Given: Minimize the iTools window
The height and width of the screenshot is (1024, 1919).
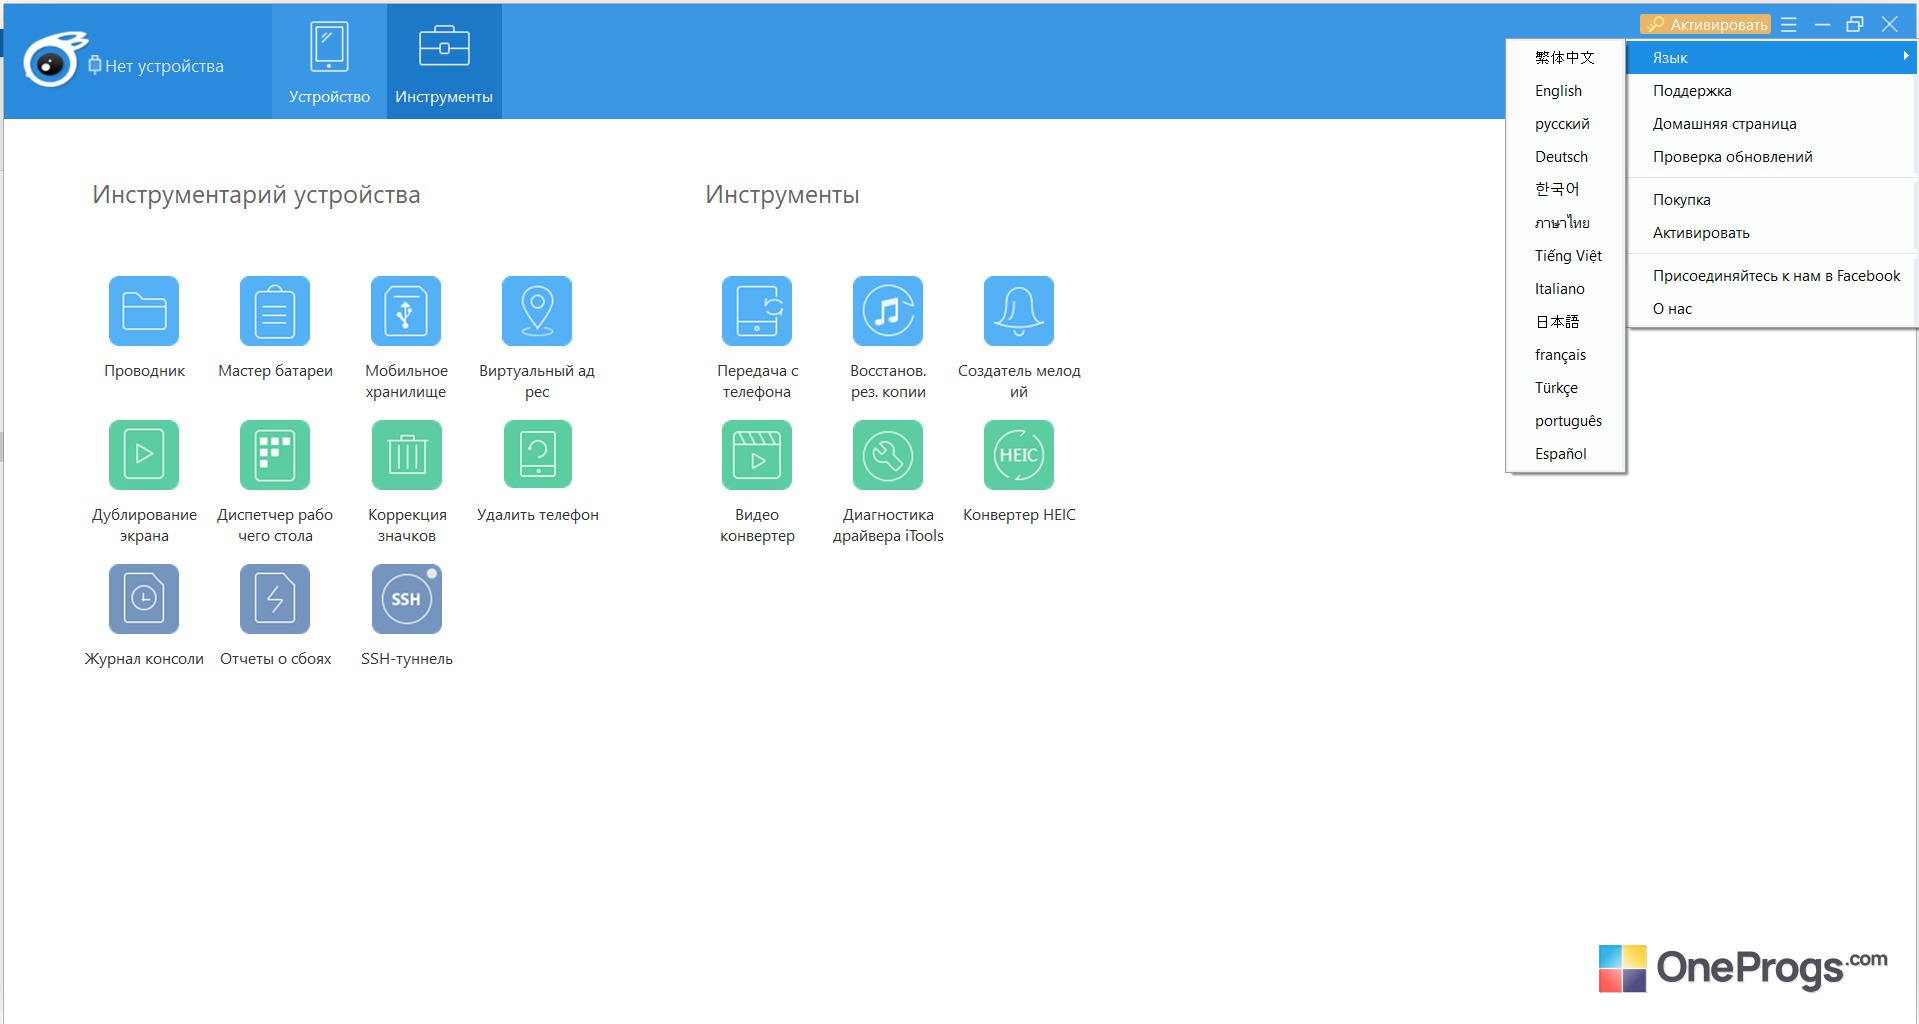Looking at the screenshot, I should (1822, 24).
